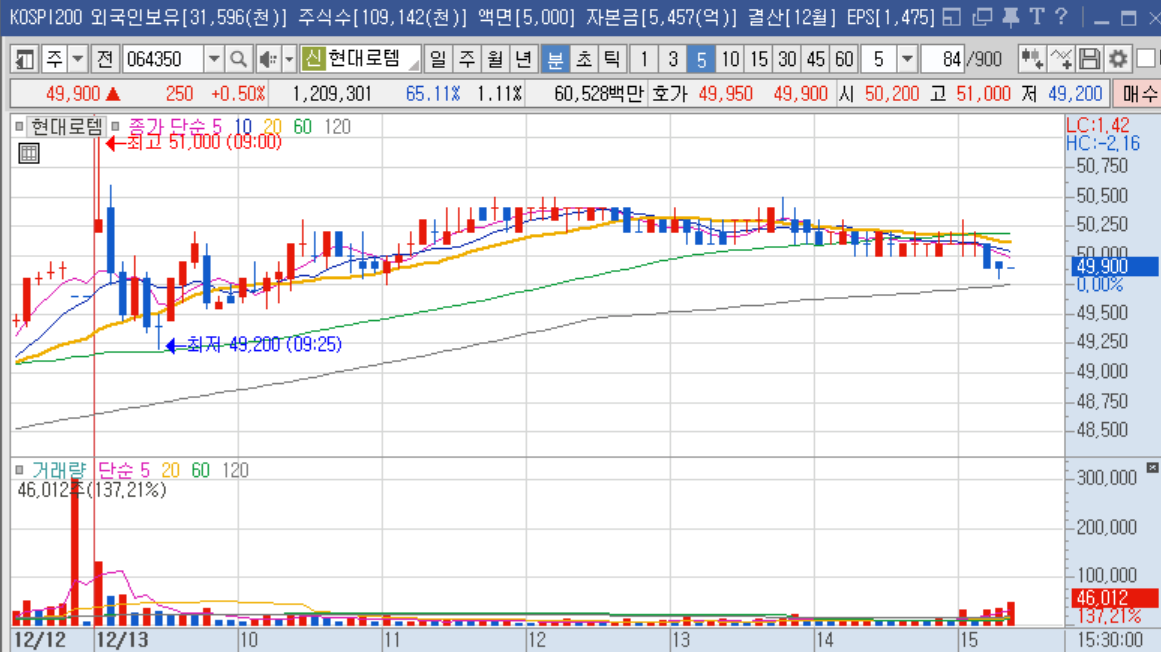Click the 15:30:00 time label
The height and width of the screenshot is (652, 1161).
coord(1110,640)
